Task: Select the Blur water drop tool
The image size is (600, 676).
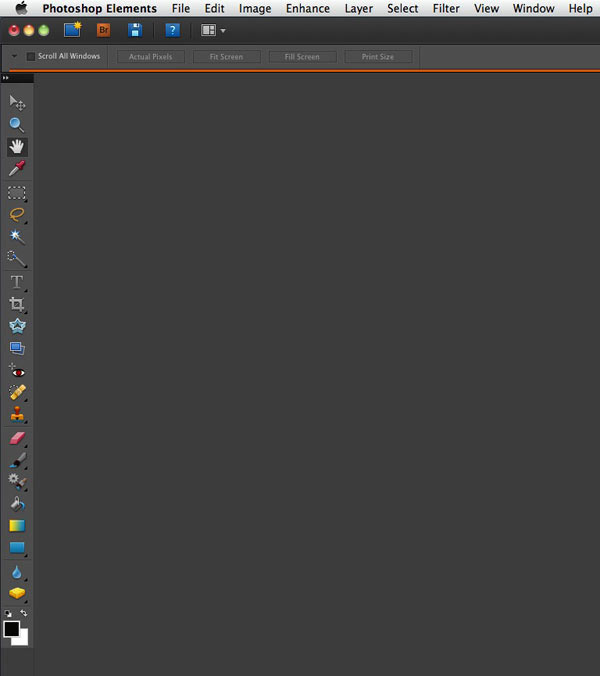Action: coord(17,573)
